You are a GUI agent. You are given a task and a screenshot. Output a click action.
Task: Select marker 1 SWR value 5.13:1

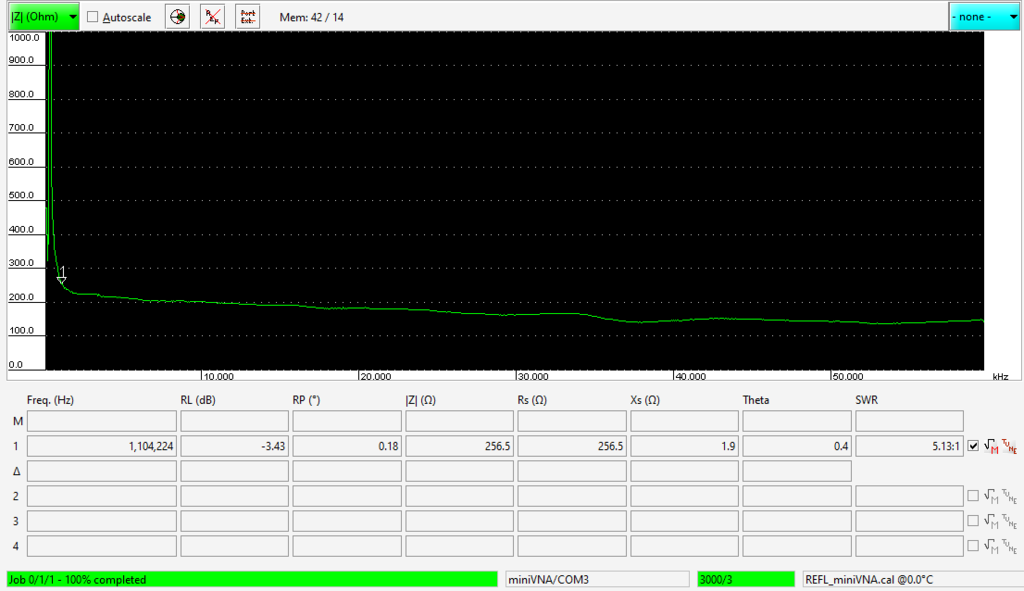point(910,446)
